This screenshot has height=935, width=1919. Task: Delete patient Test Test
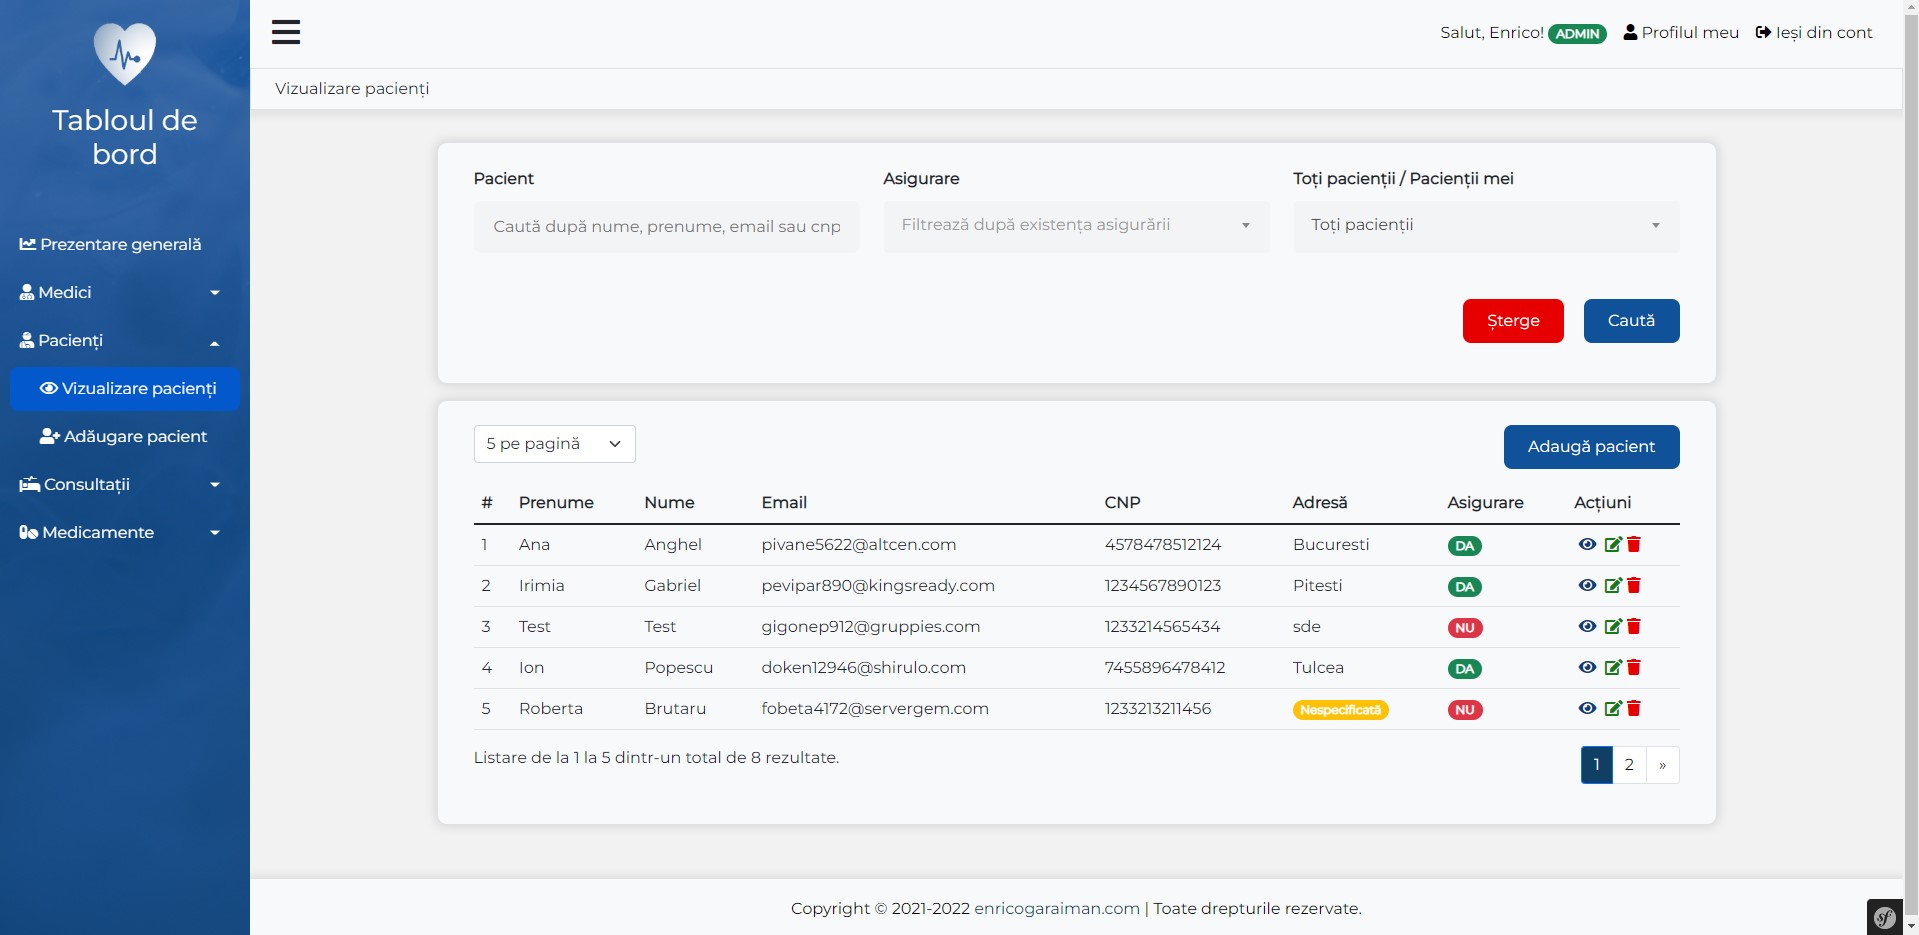1634,627
